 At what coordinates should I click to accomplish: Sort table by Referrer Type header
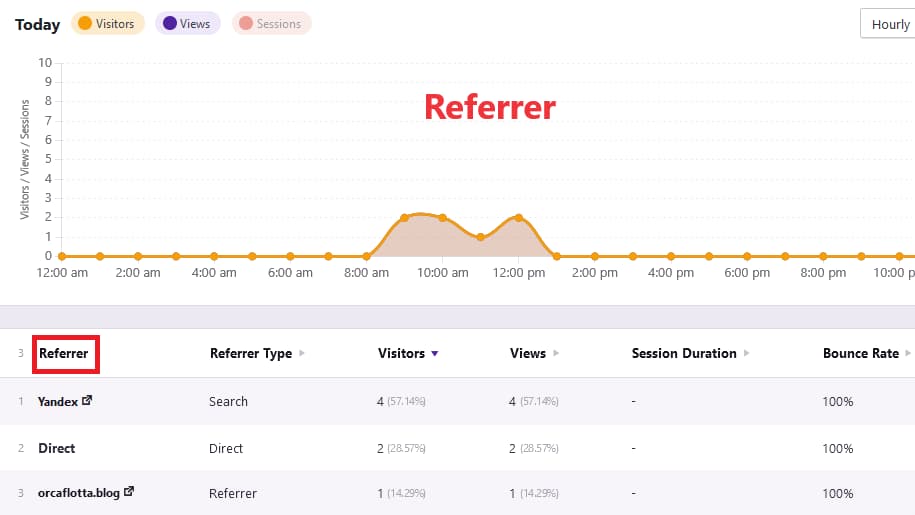[x=250, y=354]
